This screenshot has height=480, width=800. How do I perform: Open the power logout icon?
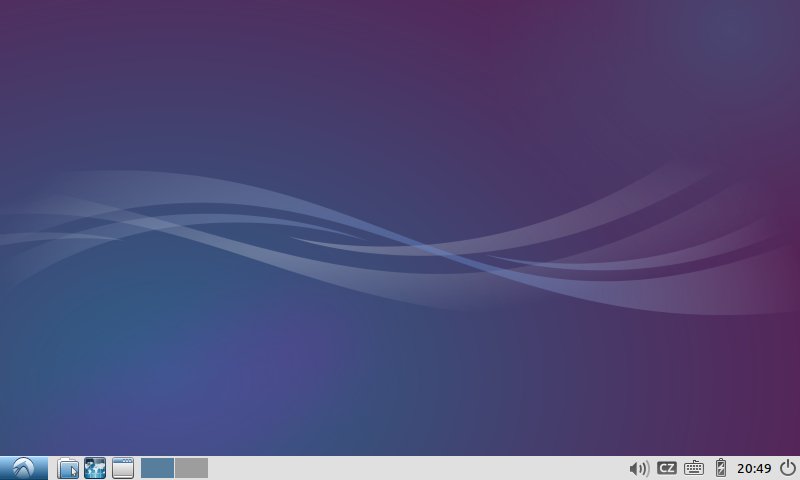788,468
